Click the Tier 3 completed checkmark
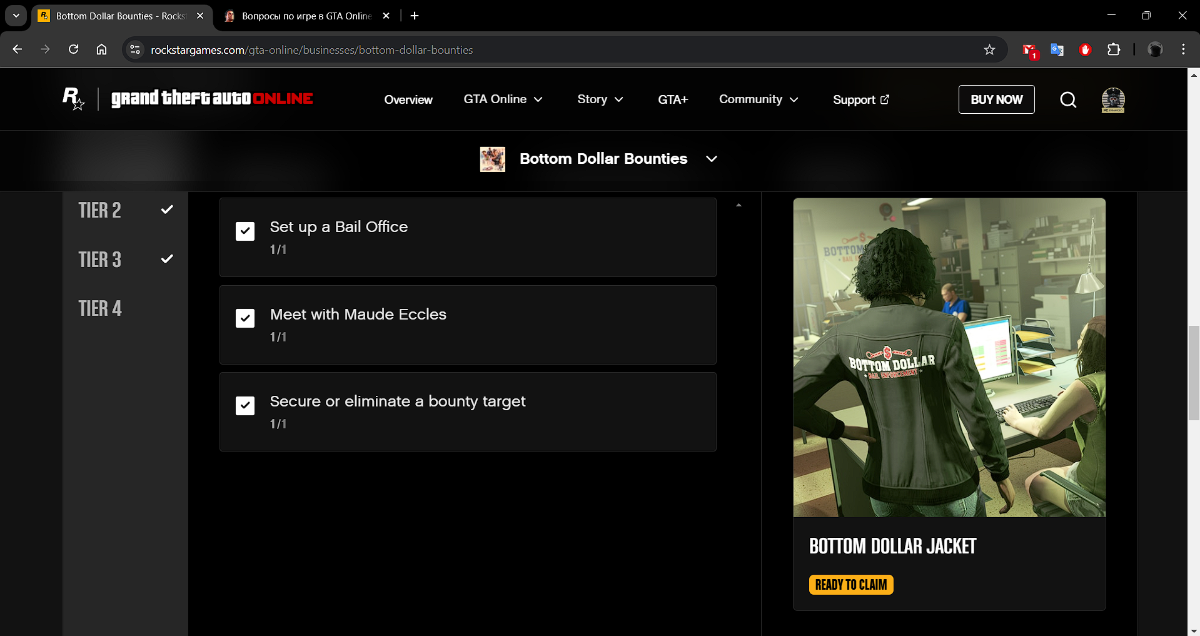The height and width of the screenshot is (636, 1200). click(x=167, y=259)
